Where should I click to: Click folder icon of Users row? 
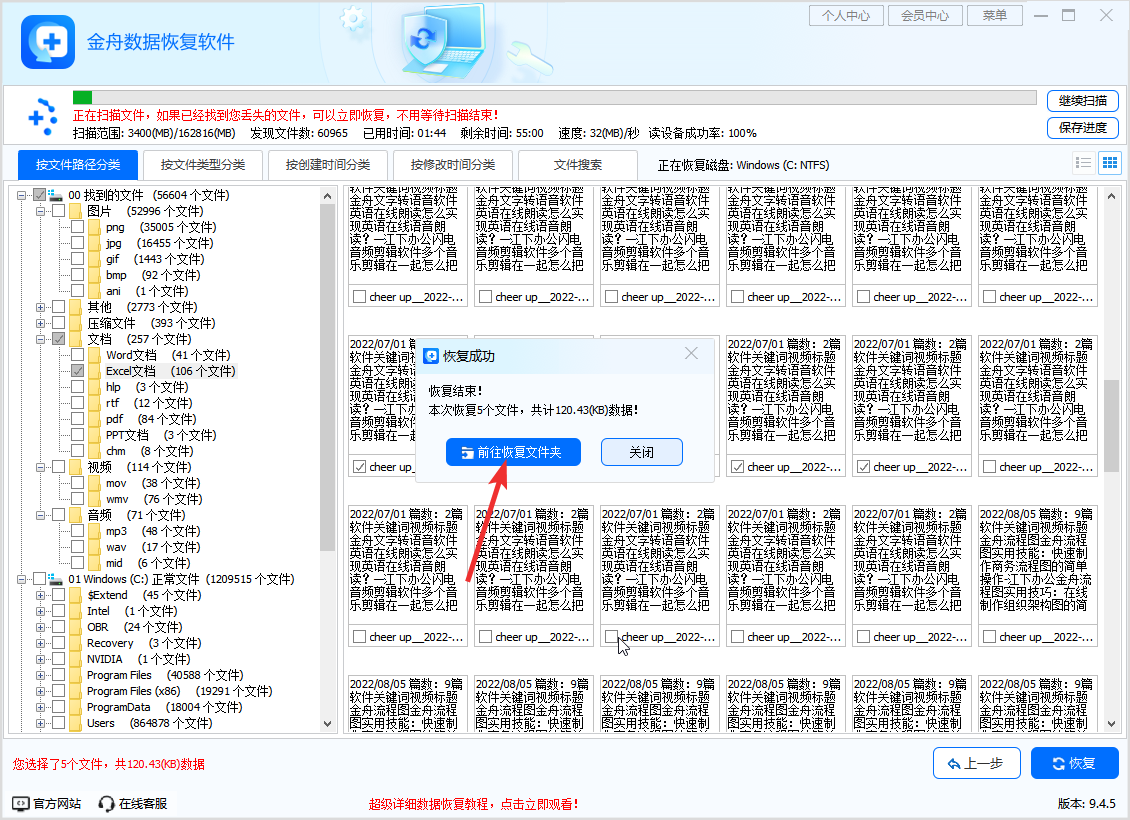click(76, 723)
